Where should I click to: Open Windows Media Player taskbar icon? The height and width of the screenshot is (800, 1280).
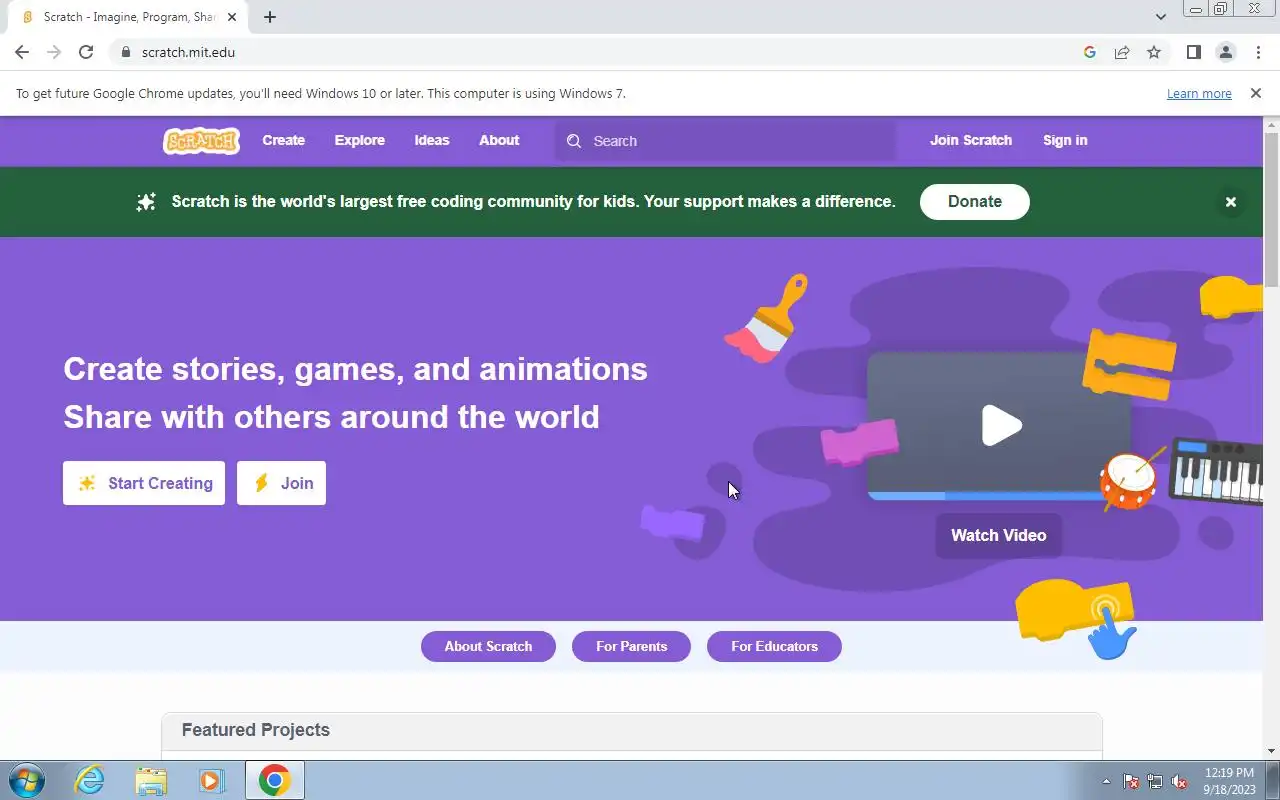click(211, 780)
